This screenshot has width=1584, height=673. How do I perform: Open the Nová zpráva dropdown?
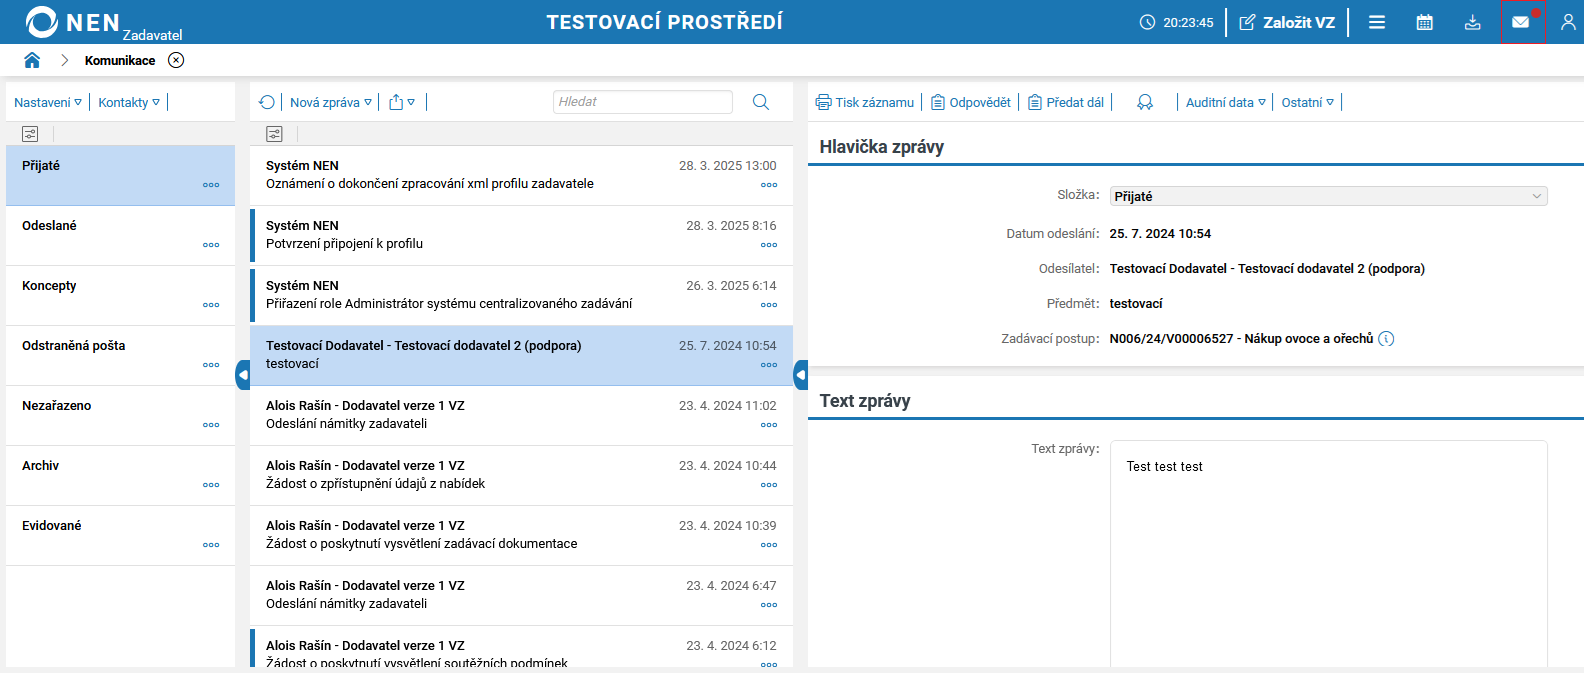coord(330,102)
